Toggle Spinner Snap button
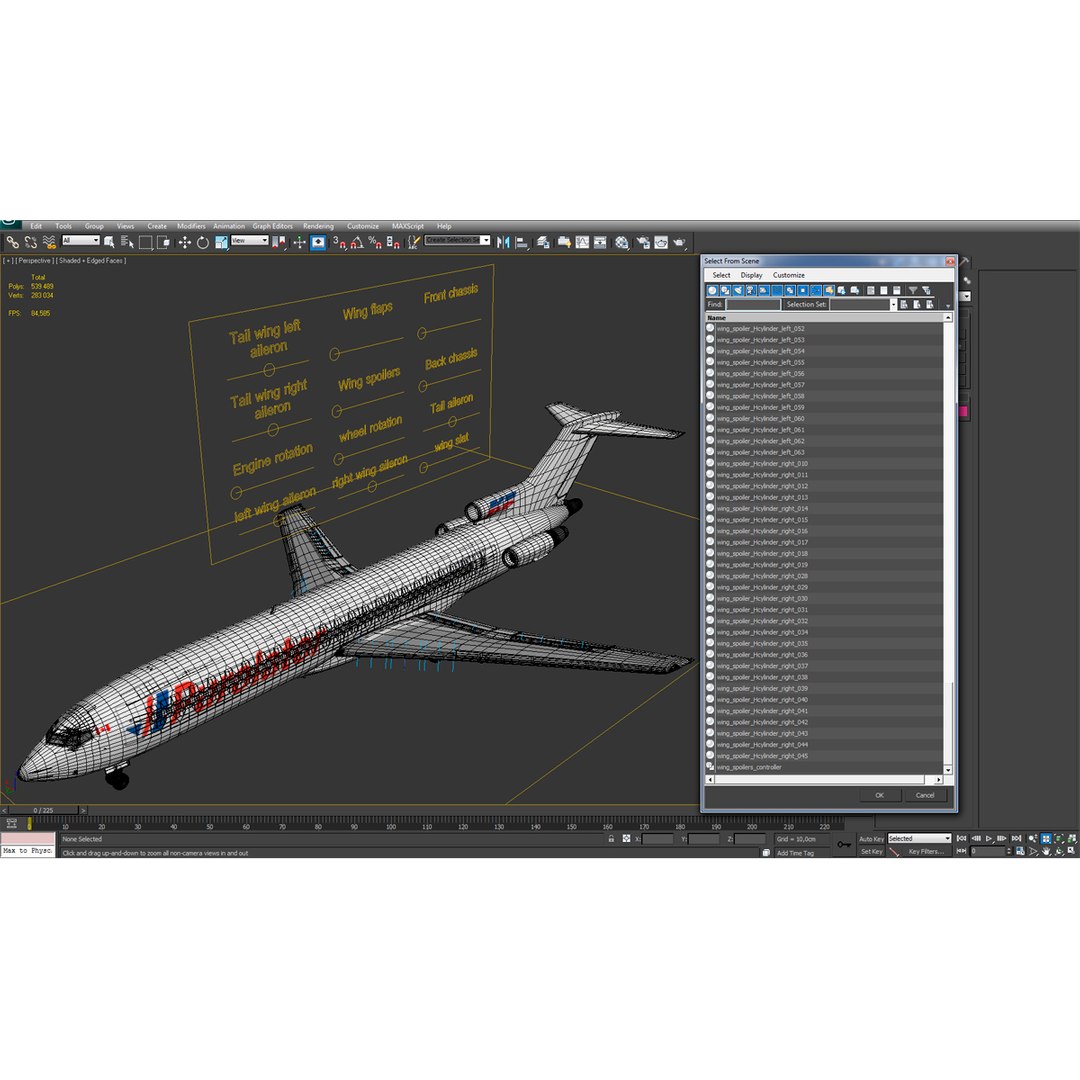1080x1080 pixels. pyautogui.click(x=393, y=242)
